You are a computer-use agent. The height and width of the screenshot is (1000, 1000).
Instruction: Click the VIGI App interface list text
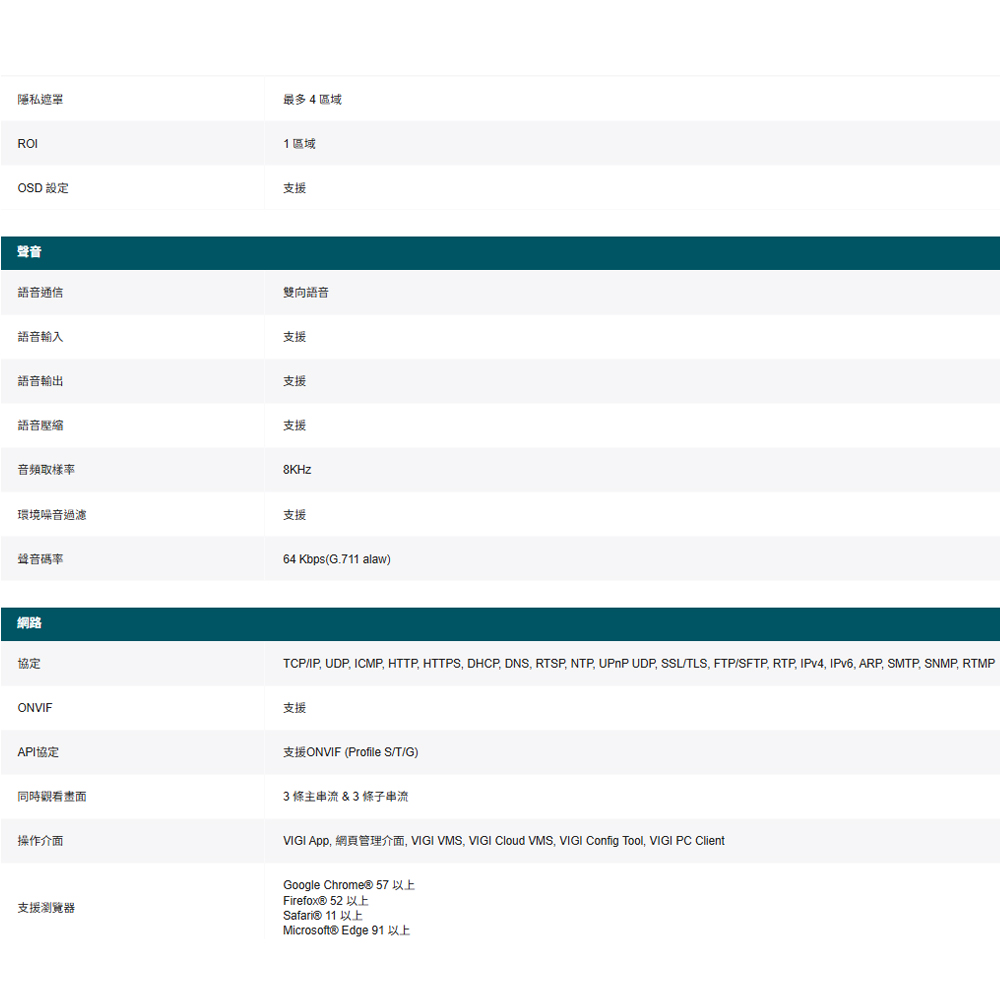503,841
